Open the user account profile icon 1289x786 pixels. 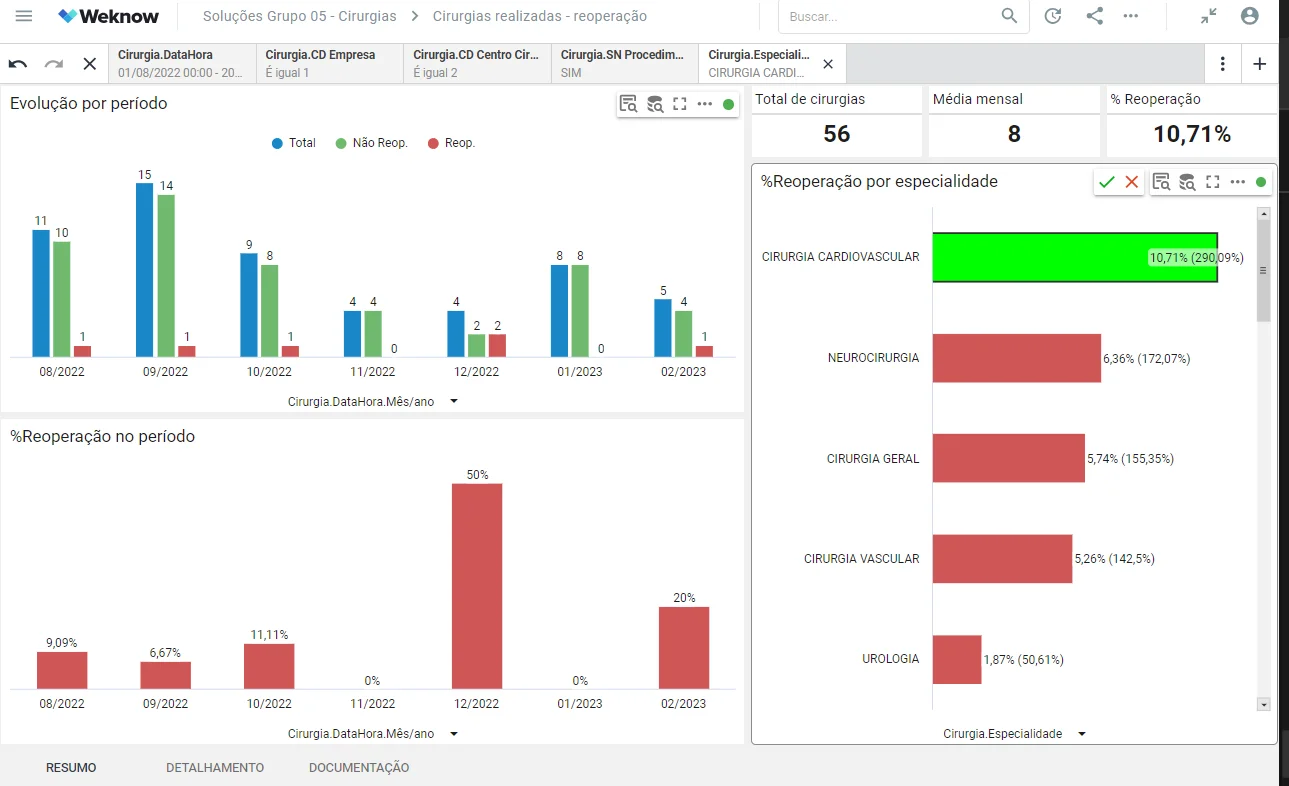click(1249, 16)
